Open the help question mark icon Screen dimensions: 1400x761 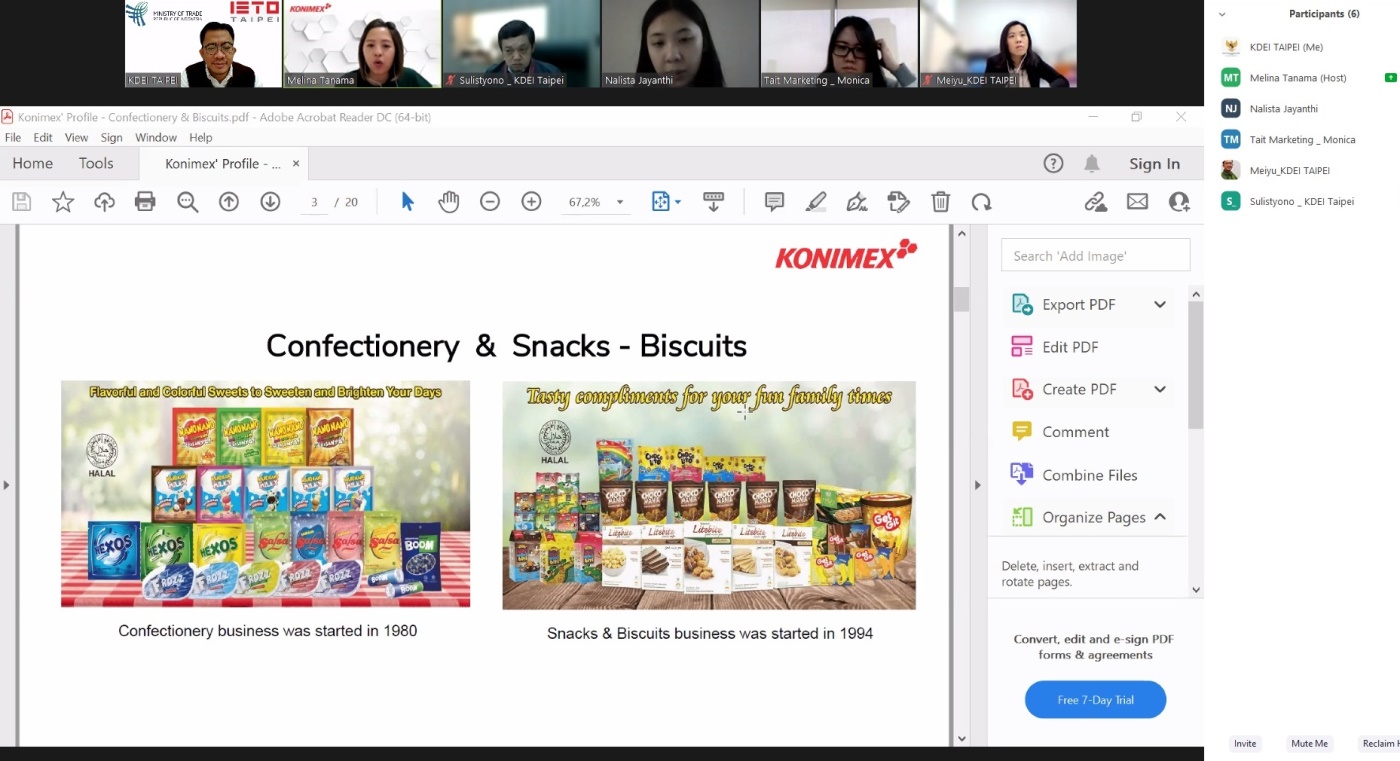click(1053, 164)
